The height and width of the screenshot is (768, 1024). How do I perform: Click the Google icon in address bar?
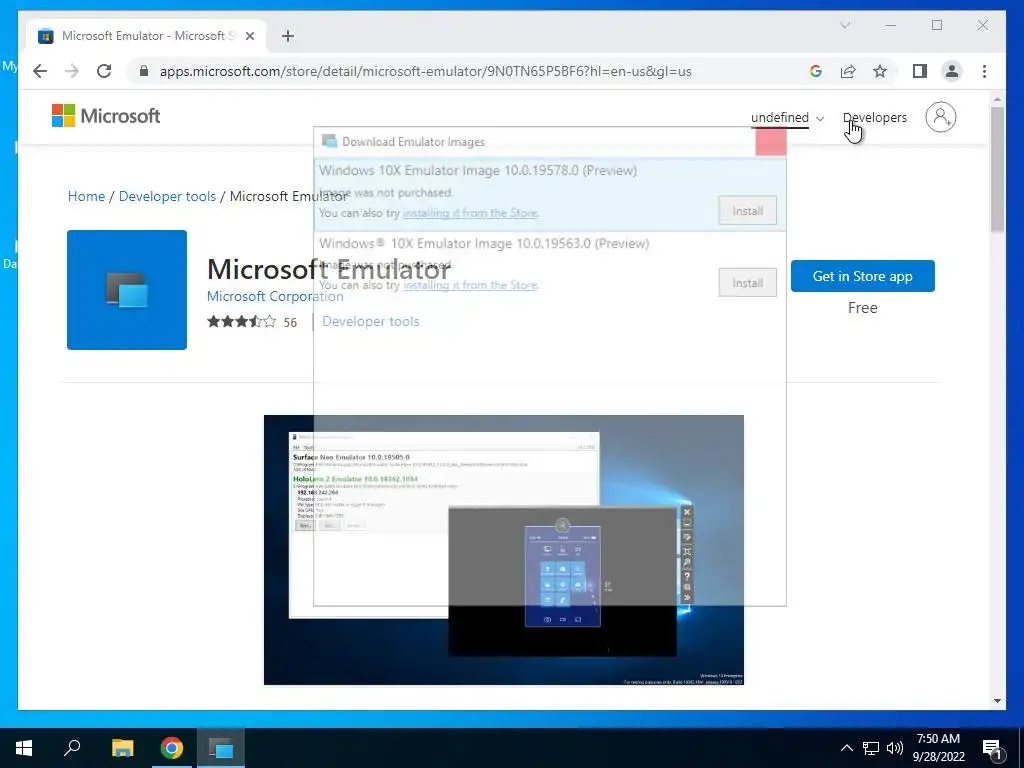(x=816, y=71)
